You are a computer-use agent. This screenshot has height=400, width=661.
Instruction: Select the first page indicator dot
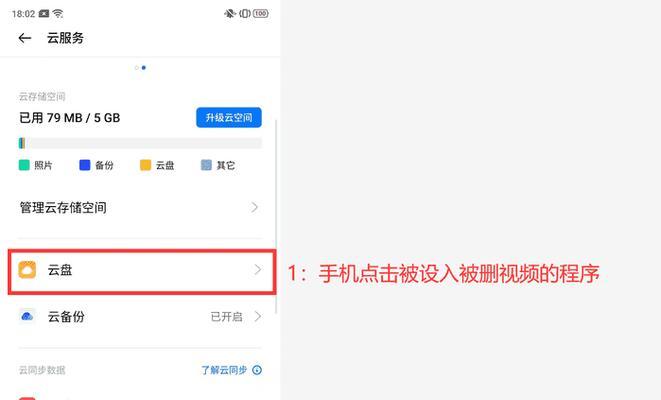[x=137, y=68]
